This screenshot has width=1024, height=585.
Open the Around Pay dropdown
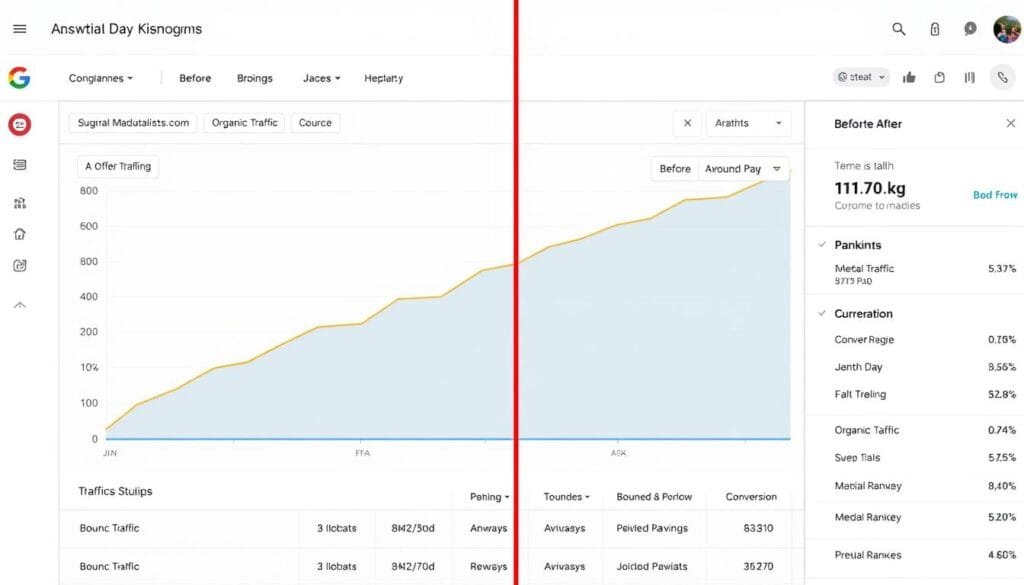point(742,168)
